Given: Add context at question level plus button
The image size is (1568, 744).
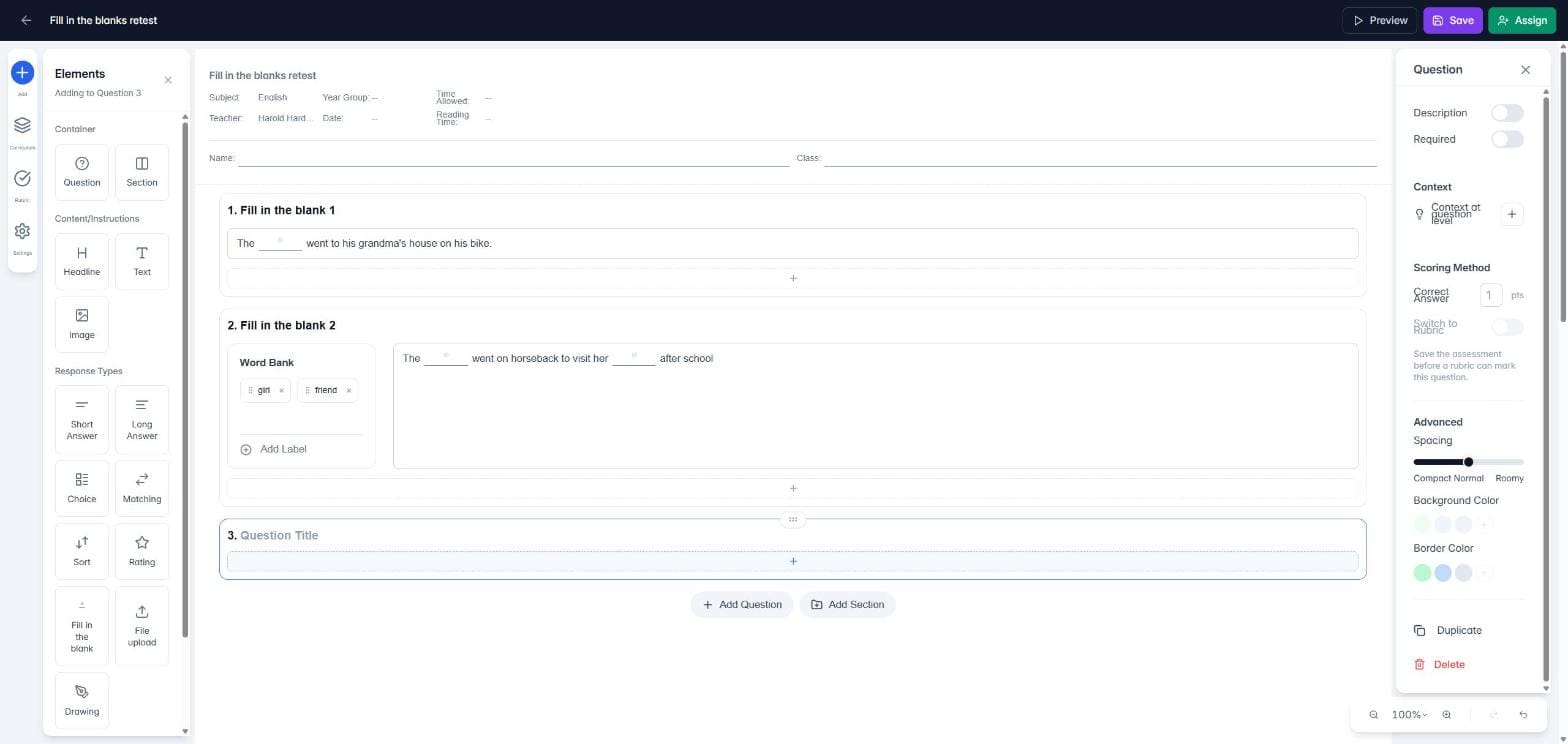Looking at the screenshot, I should pos(1512,214).
